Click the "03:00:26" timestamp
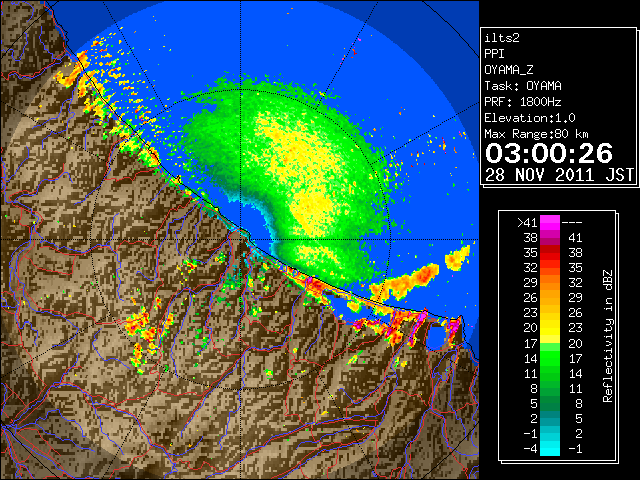Image resolution: width=640 pixels, height=480 pixels. coord(549,153)
